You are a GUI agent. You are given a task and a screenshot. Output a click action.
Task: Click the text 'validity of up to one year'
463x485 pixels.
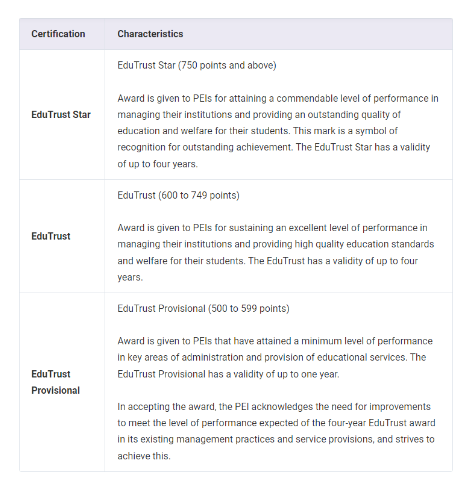point(285,374)
